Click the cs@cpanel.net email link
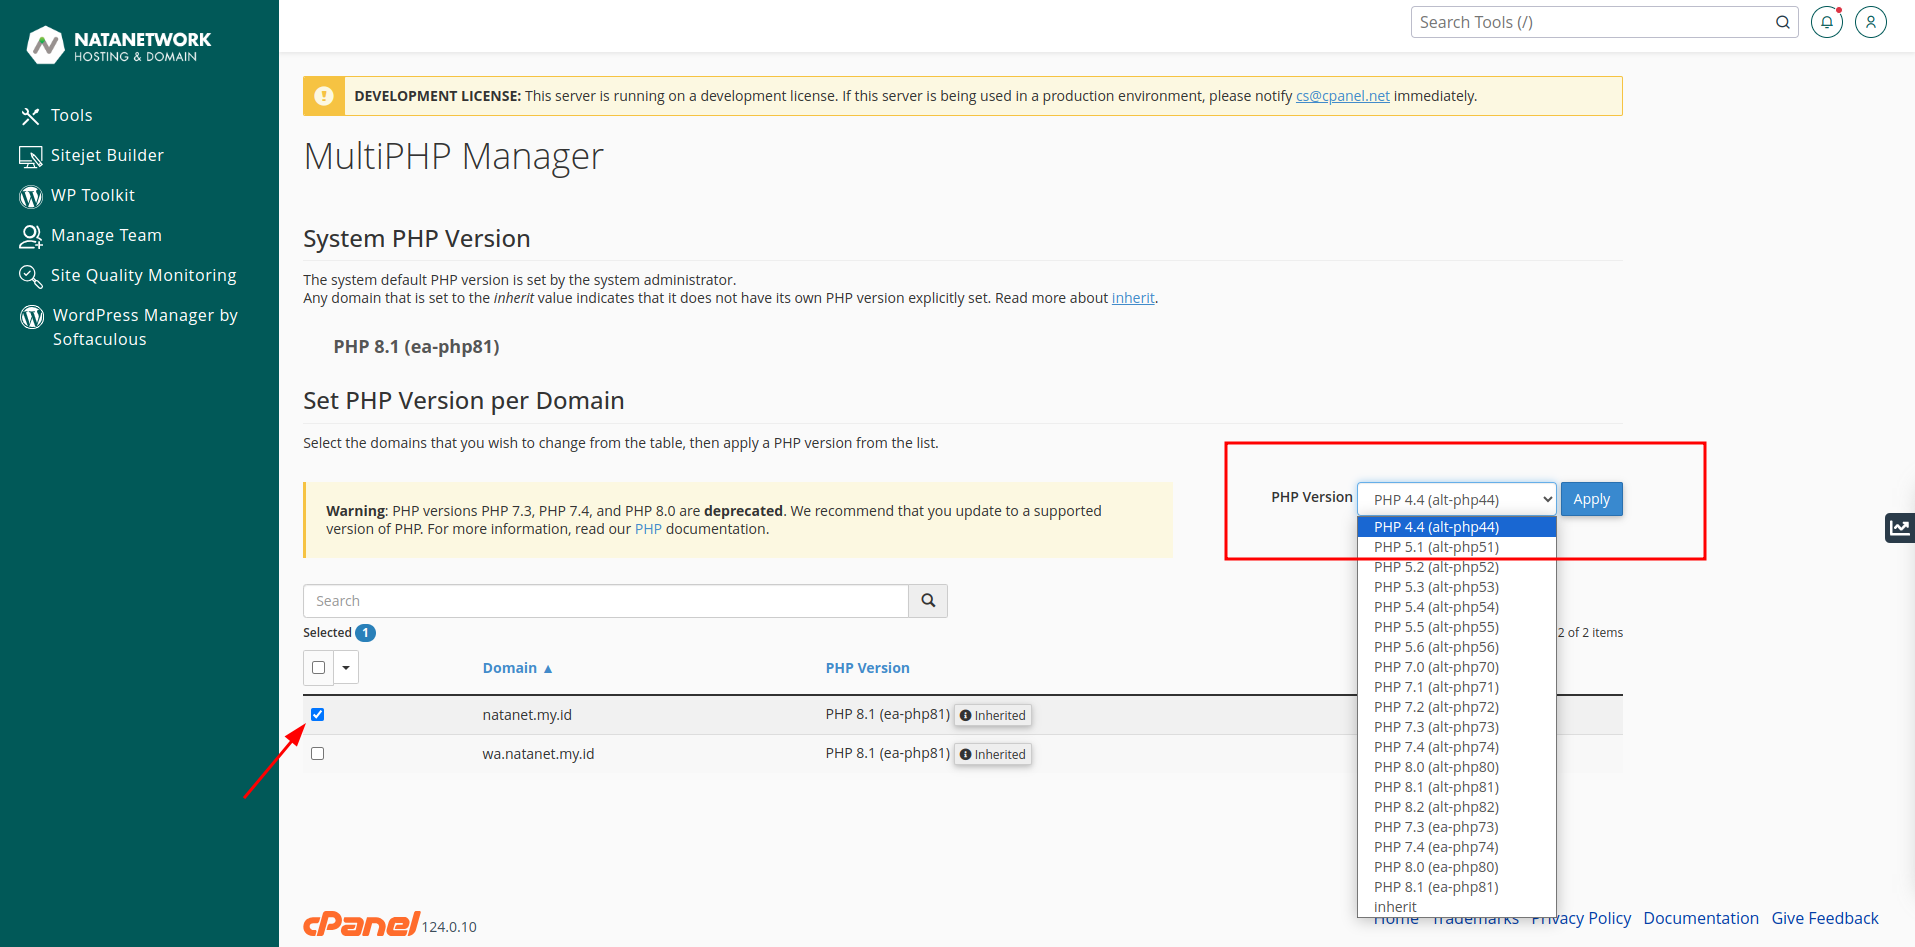 (1343, 96)
